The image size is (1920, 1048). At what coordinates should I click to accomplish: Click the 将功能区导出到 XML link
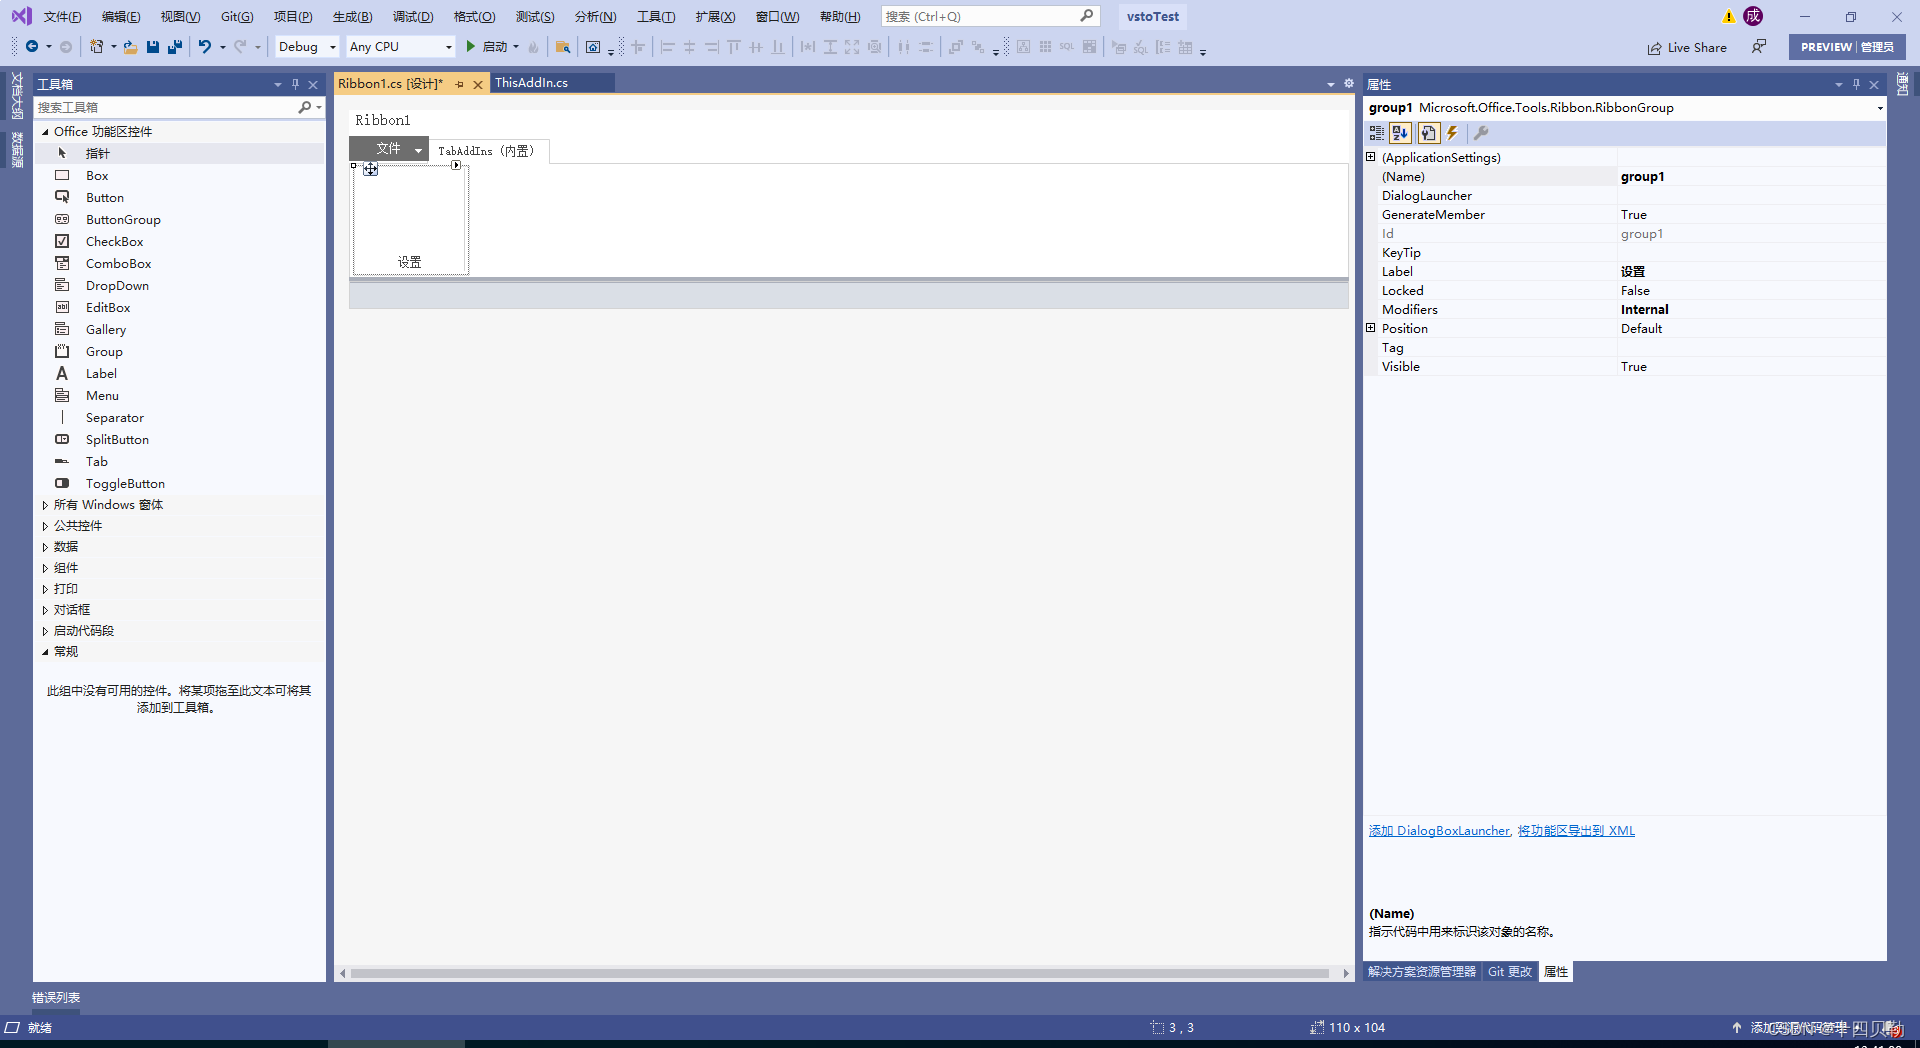coord(1576,831)
